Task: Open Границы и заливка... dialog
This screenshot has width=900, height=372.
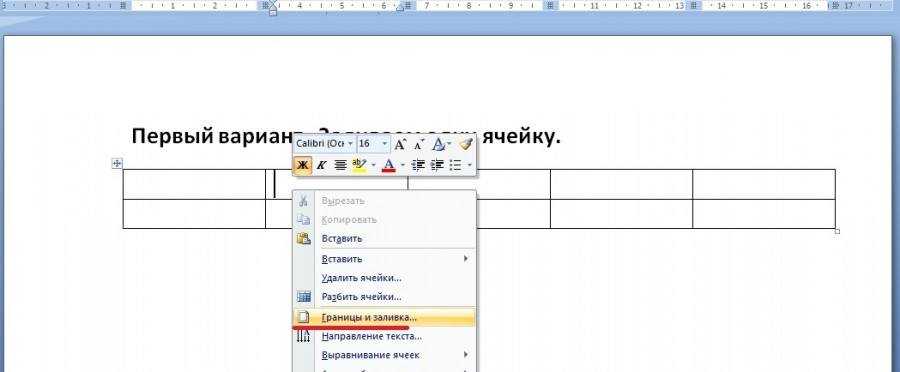Action: coord(385,317)
